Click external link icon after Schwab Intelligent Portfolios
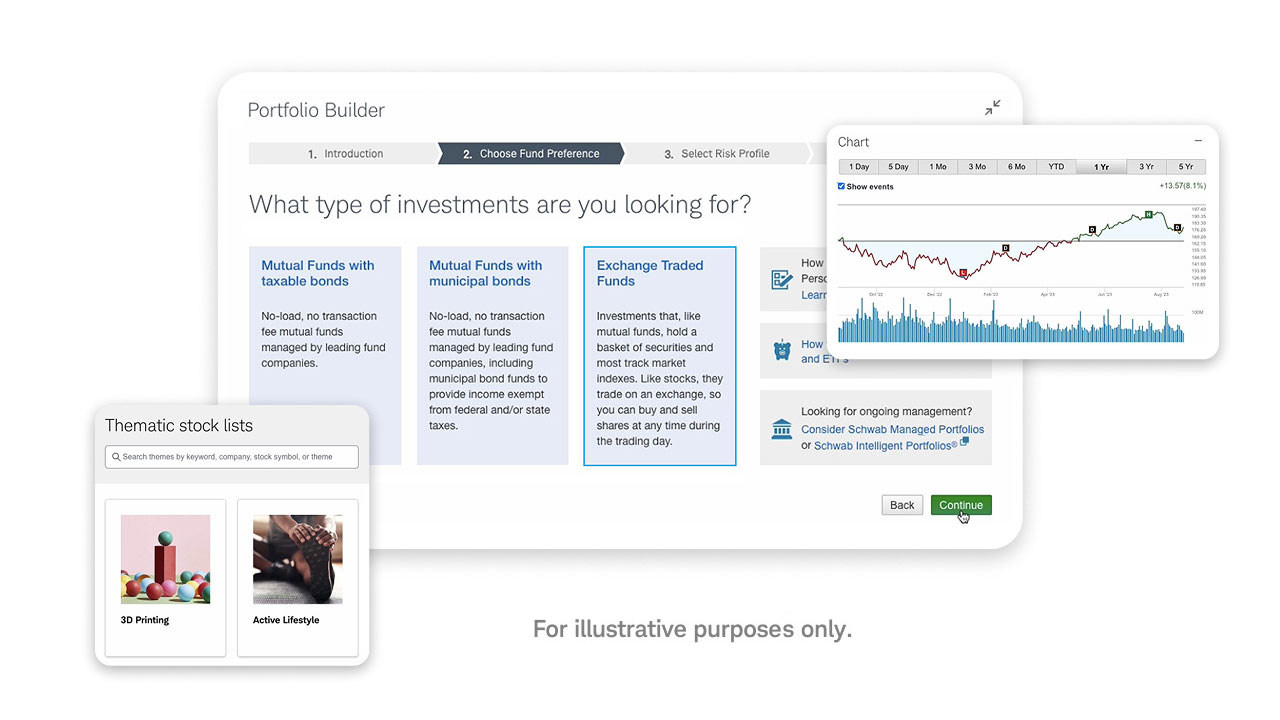 [964, 441]
